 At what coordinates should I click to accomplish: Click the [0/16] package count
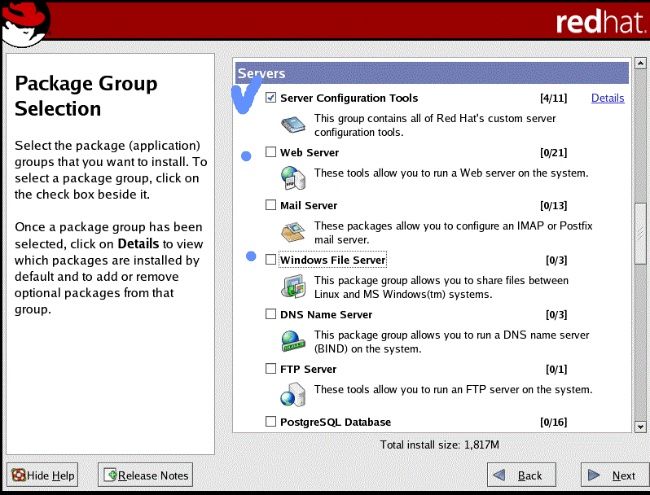pyautogui.click(x=553, y=422)
